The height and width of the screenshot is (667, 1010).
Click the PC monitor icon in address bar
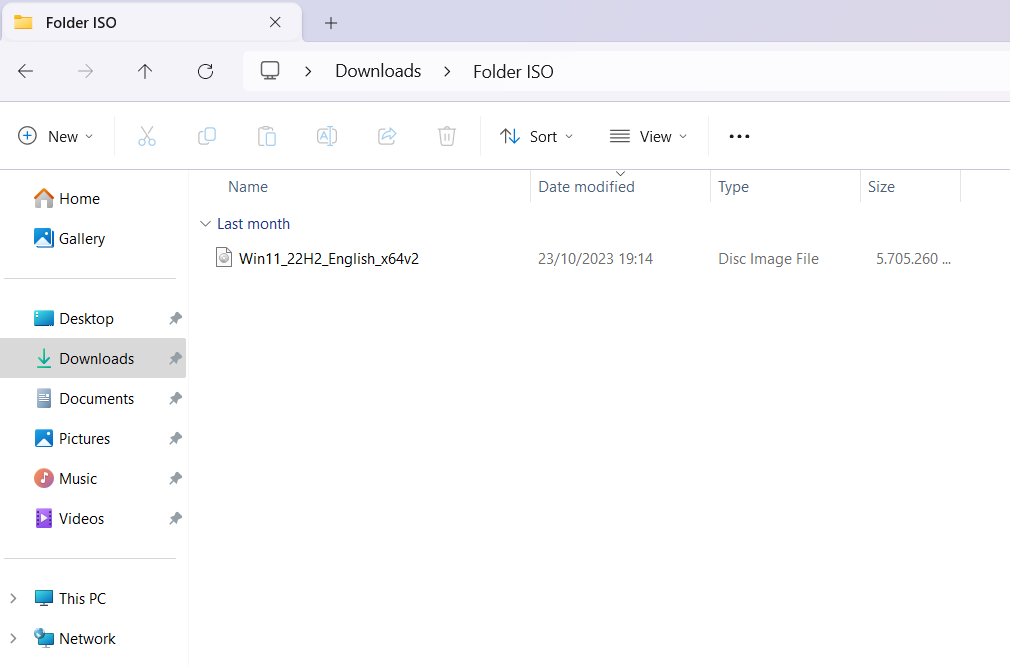click(x=270, y=71)
